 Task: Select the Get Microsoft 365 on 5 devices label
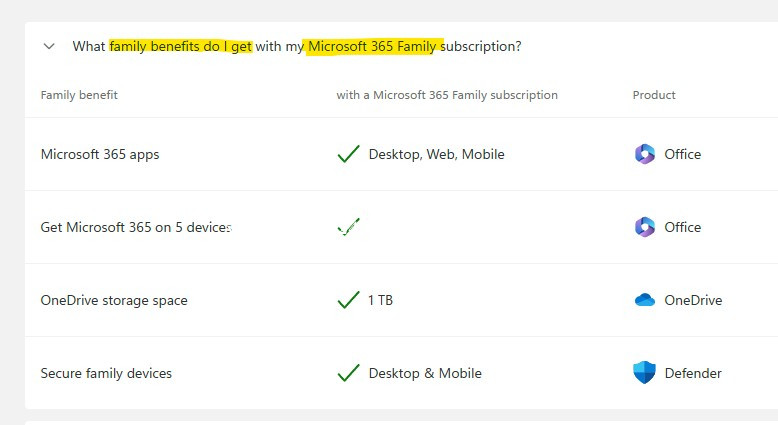click(x=136, y=227)
